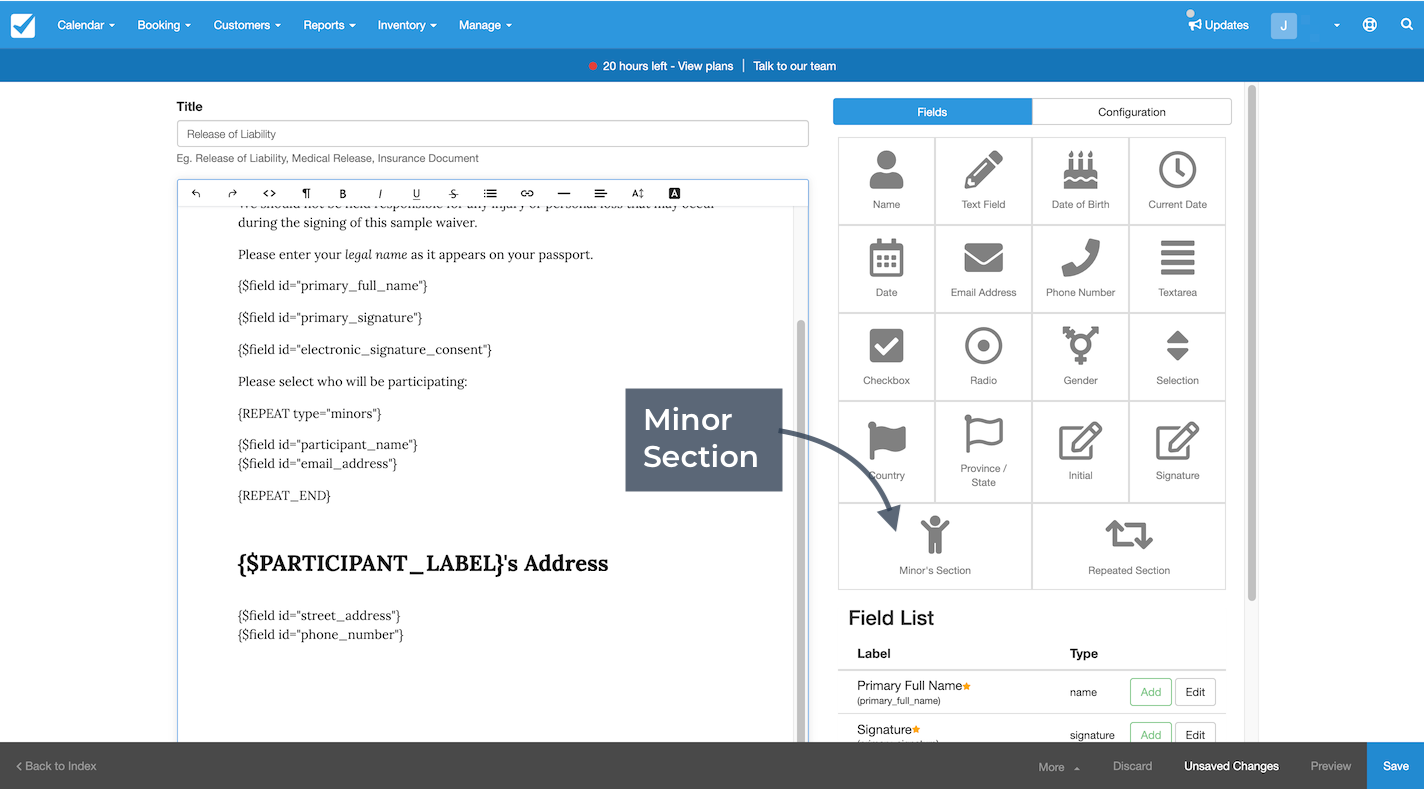
Task: Open the text color tool
Action: [674, 193]
